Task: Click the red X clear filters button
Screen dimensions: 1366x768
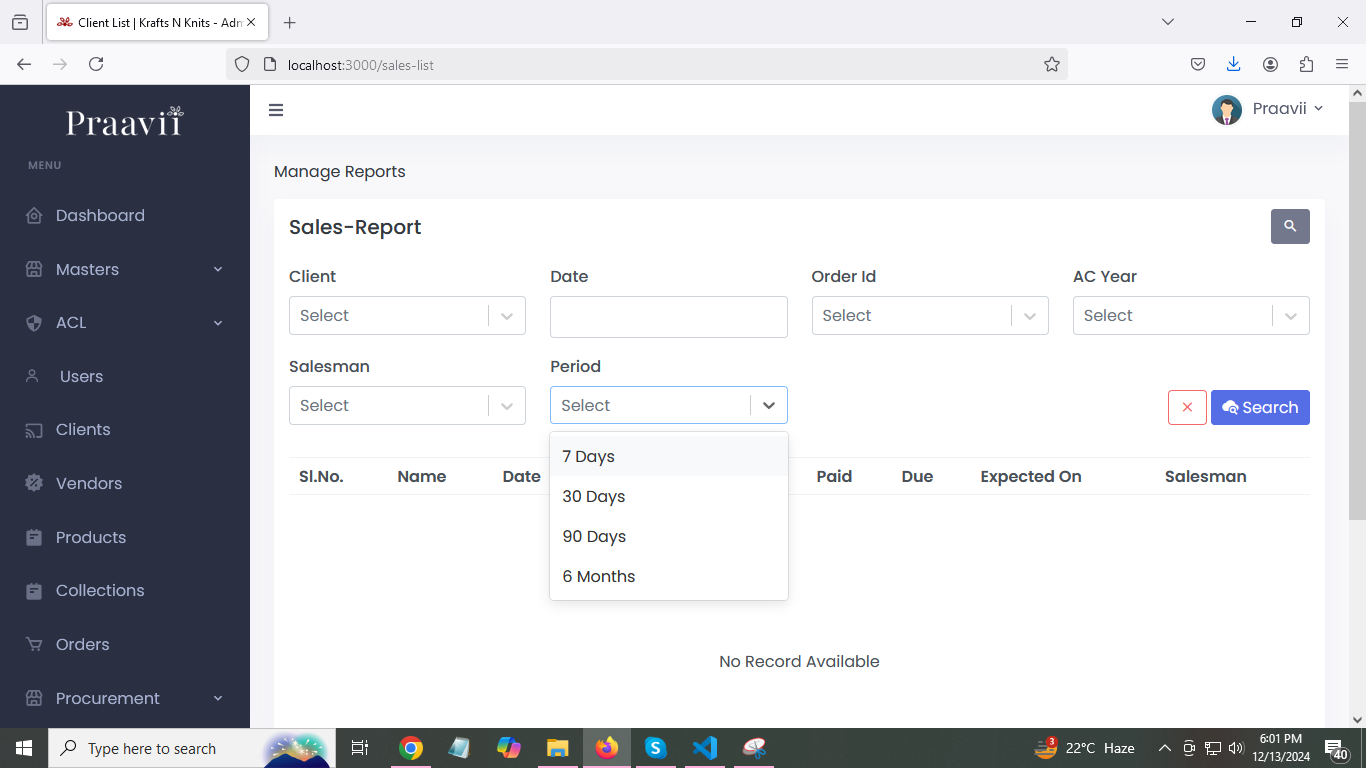Action: 1187,407
